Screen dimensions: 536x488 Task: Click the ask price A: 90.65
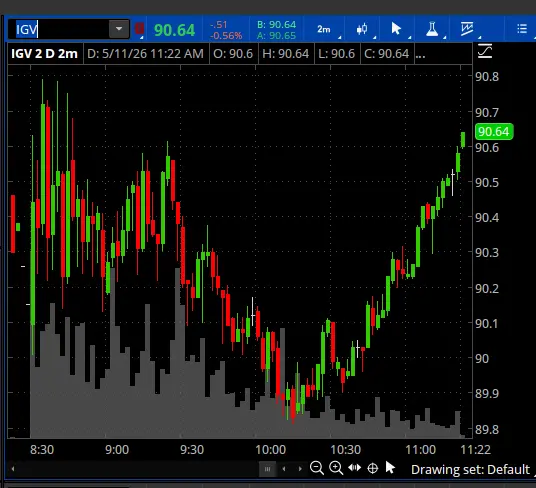276,36
